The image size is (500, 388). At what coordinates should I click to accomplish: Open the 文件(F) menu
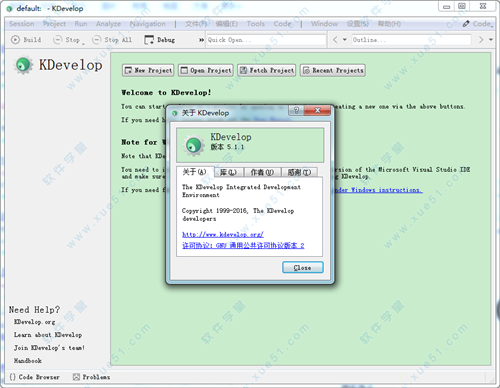coord(196,24)
